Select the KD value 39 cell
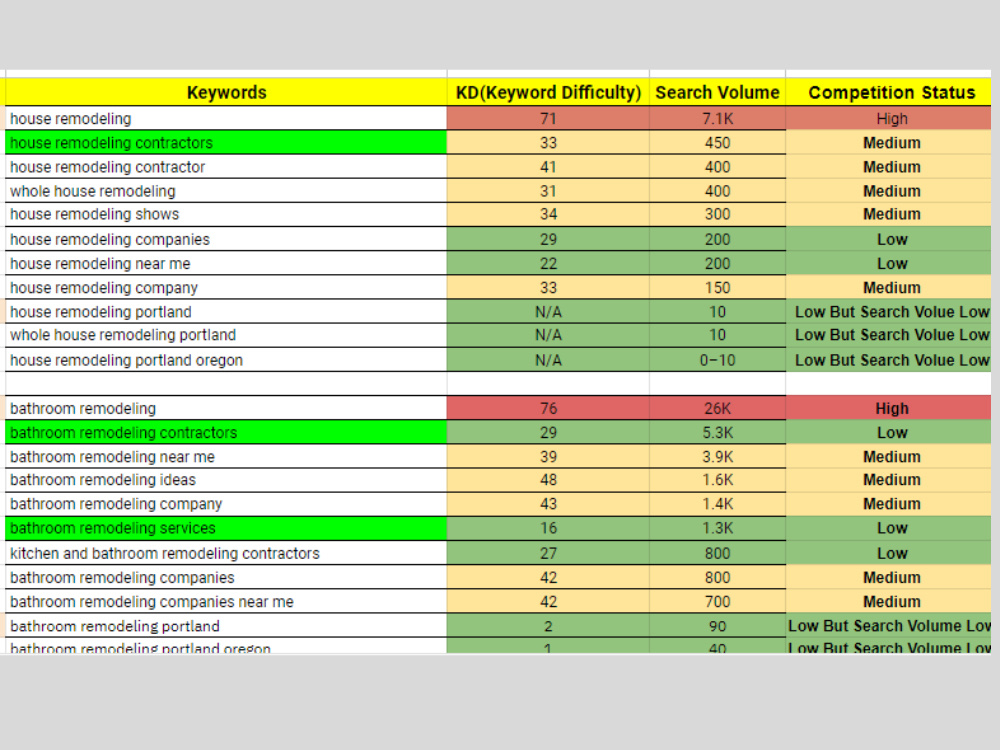This screenshot has height=750, width=1000. pos(548,457)
